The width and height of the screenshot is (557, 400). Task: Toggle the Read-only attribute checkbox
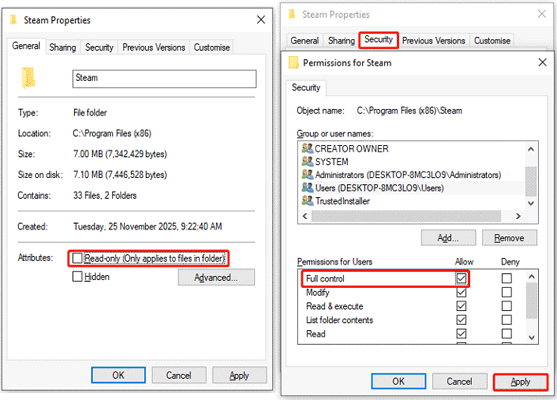tap(77, 258)
